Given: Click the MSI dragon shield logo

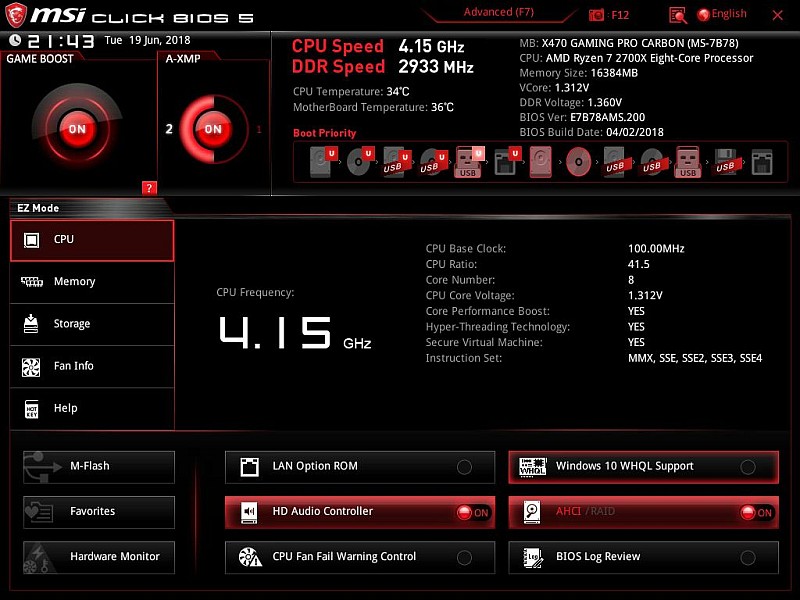Looking at the screenshot, I should pyautogui.click(x=15, y=15).
